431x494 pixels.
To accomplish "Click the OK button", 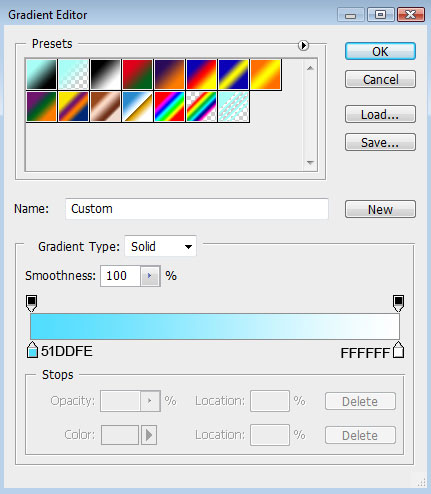I will click(380, 51).
